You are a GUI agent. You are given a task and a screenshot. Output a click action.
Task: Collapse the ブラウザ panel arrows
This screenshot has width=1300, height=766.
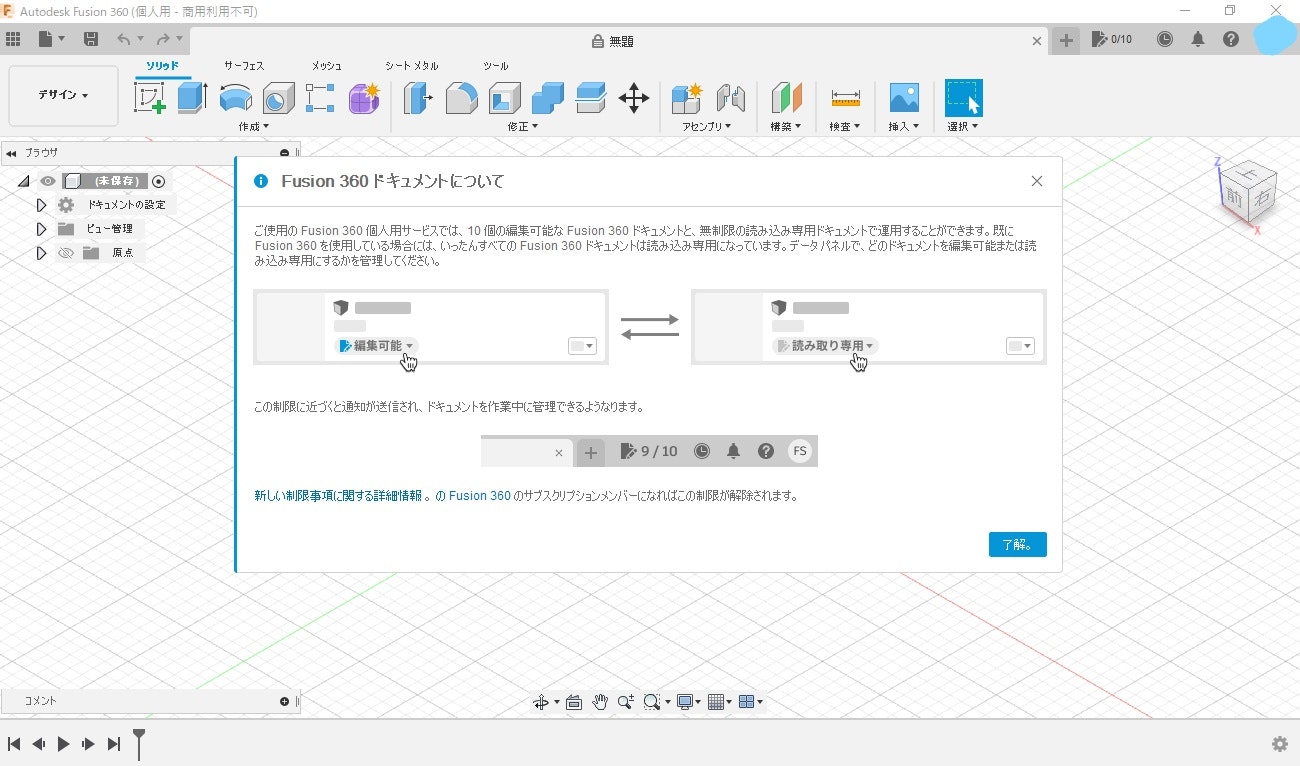click(11, 153)
